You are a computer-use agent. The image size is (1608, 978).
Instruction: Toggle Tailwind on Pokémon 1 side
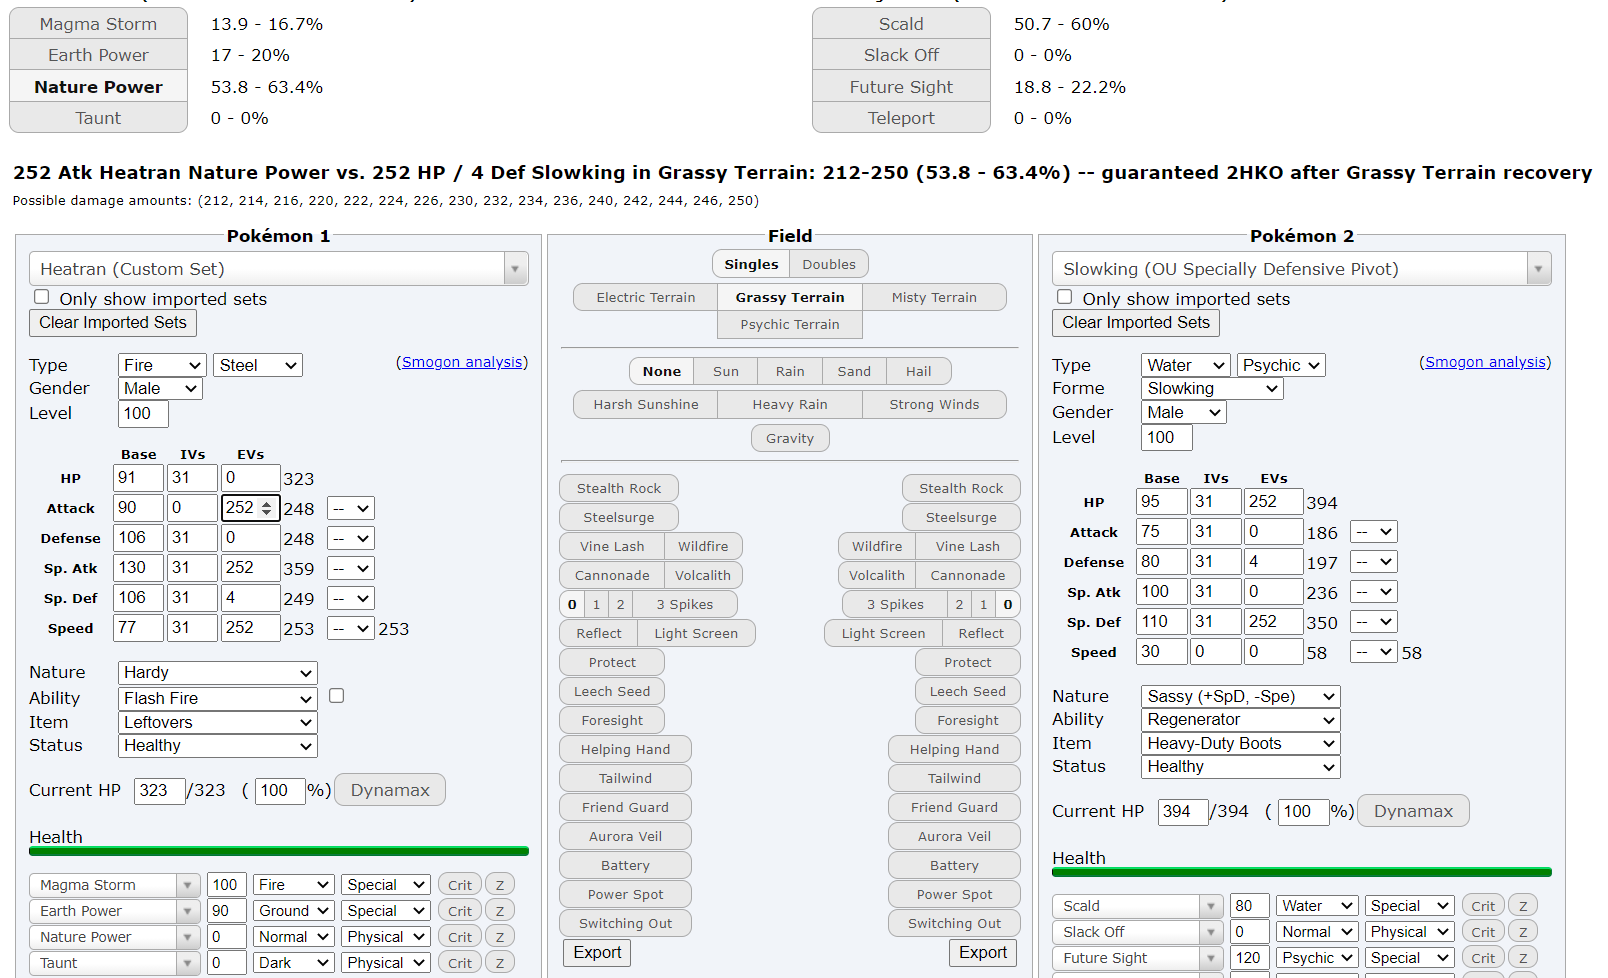tap(625, 778)
